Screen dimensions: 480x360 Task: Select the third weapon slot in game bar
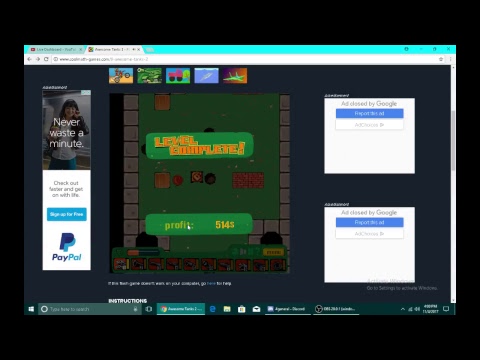pos(156,264)
